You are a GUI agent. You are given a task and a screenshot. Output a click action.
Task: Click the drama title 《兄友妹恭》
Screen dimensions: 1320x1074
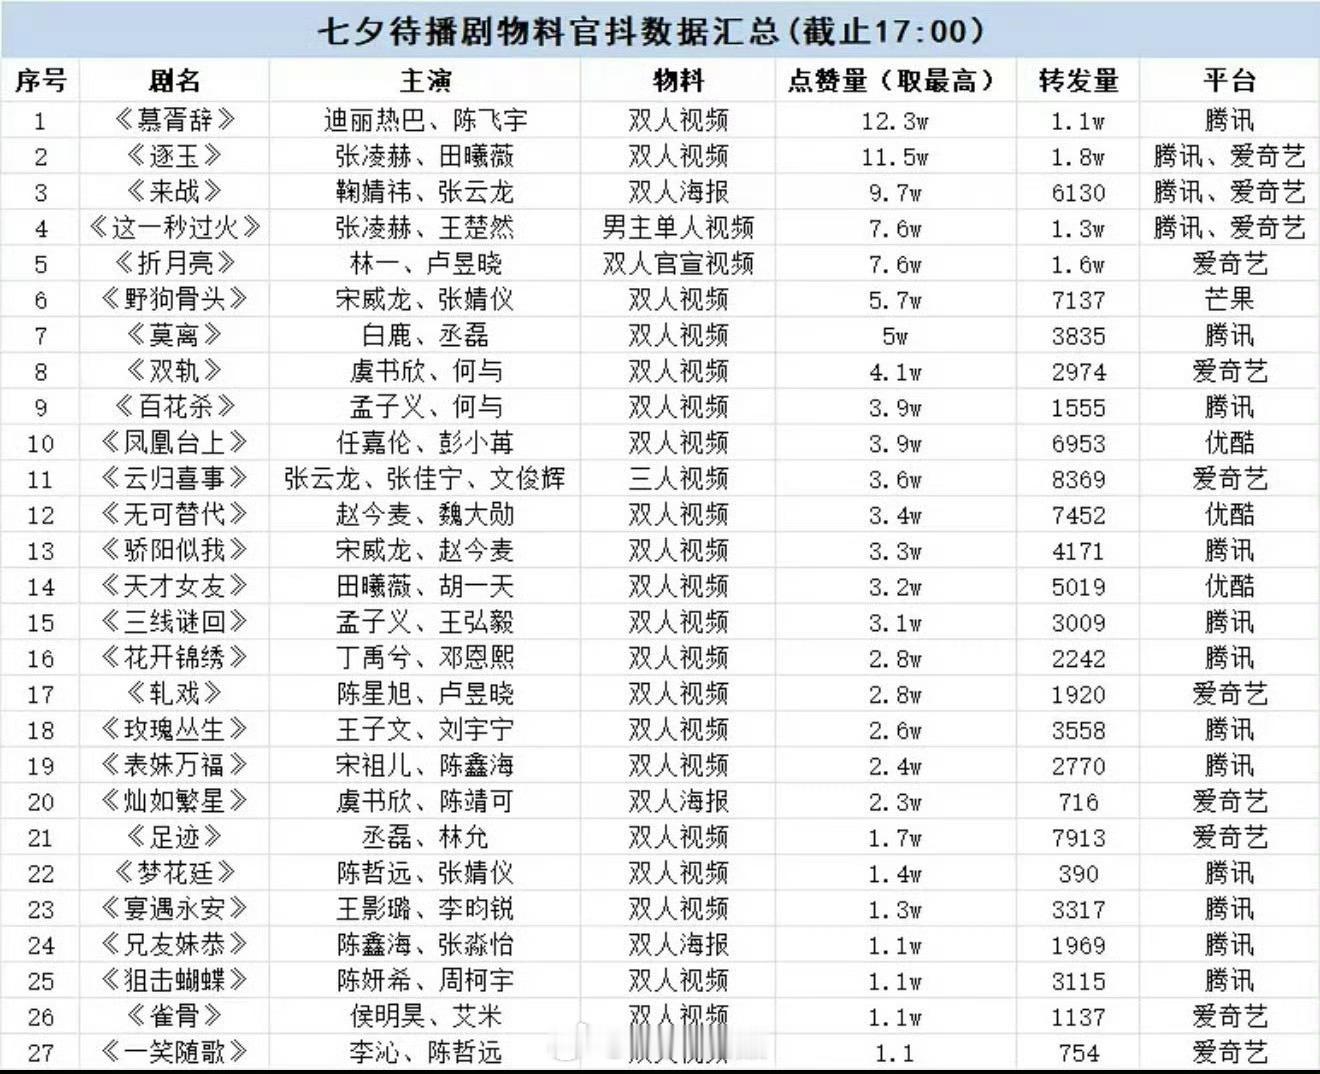click(175, 945)
